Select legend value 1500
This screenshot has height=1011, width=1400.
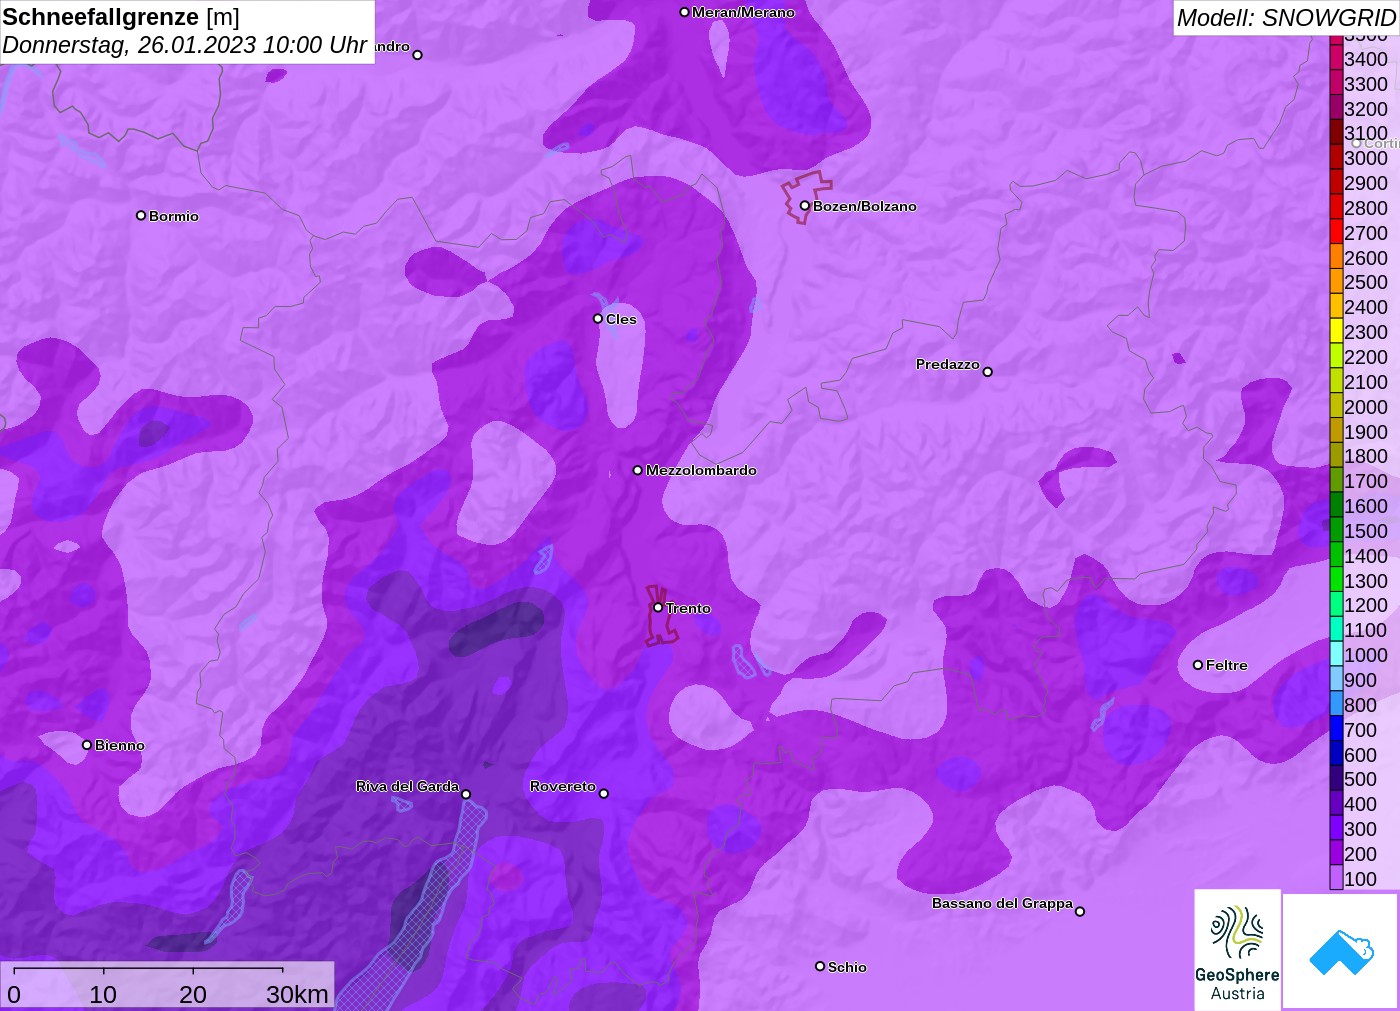pyautogui.click(x=1366, y=531)
